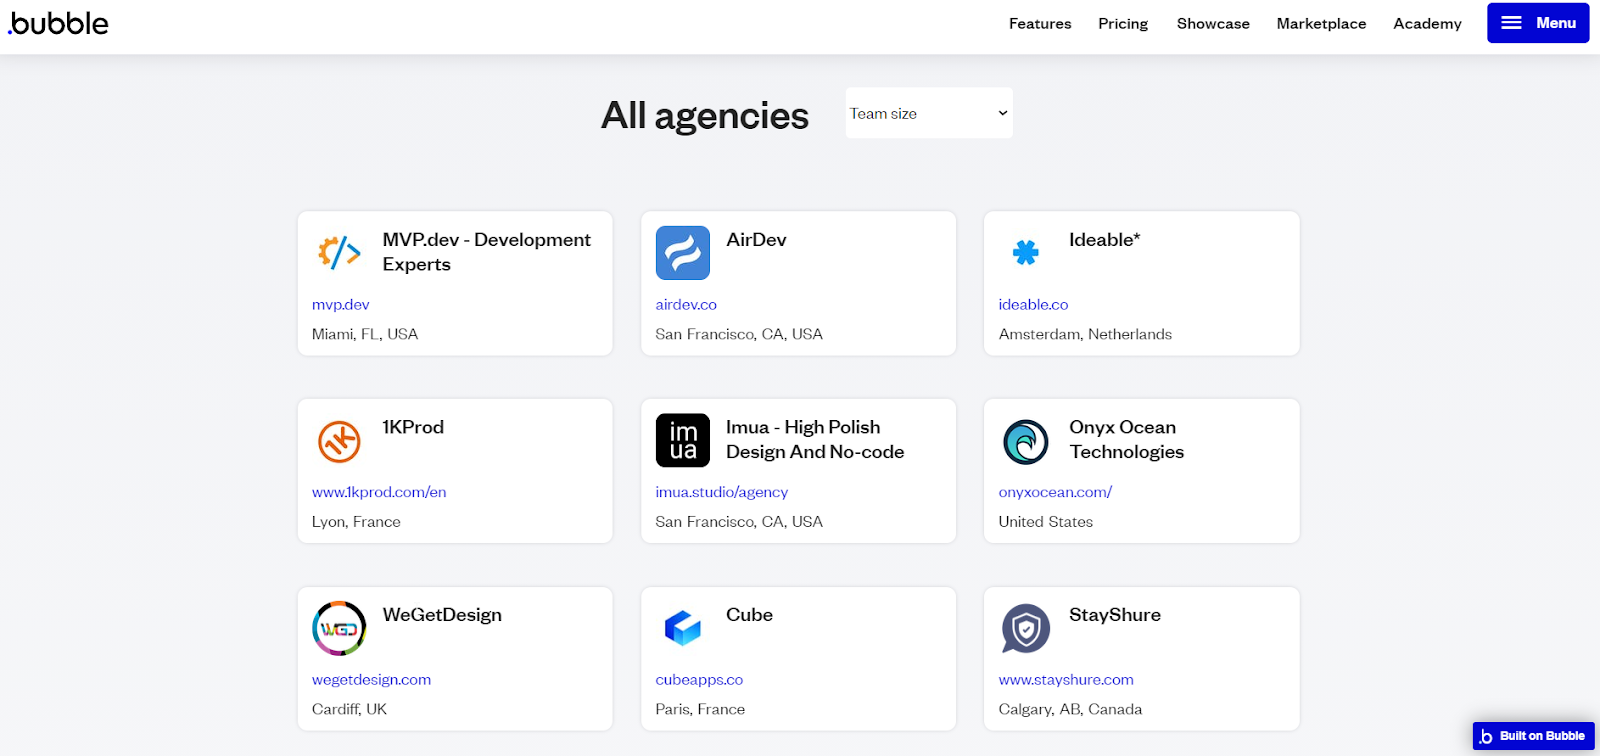Open the Academy nav item
Viewport: 1600px width, 756px height.
click(1427, 23)
